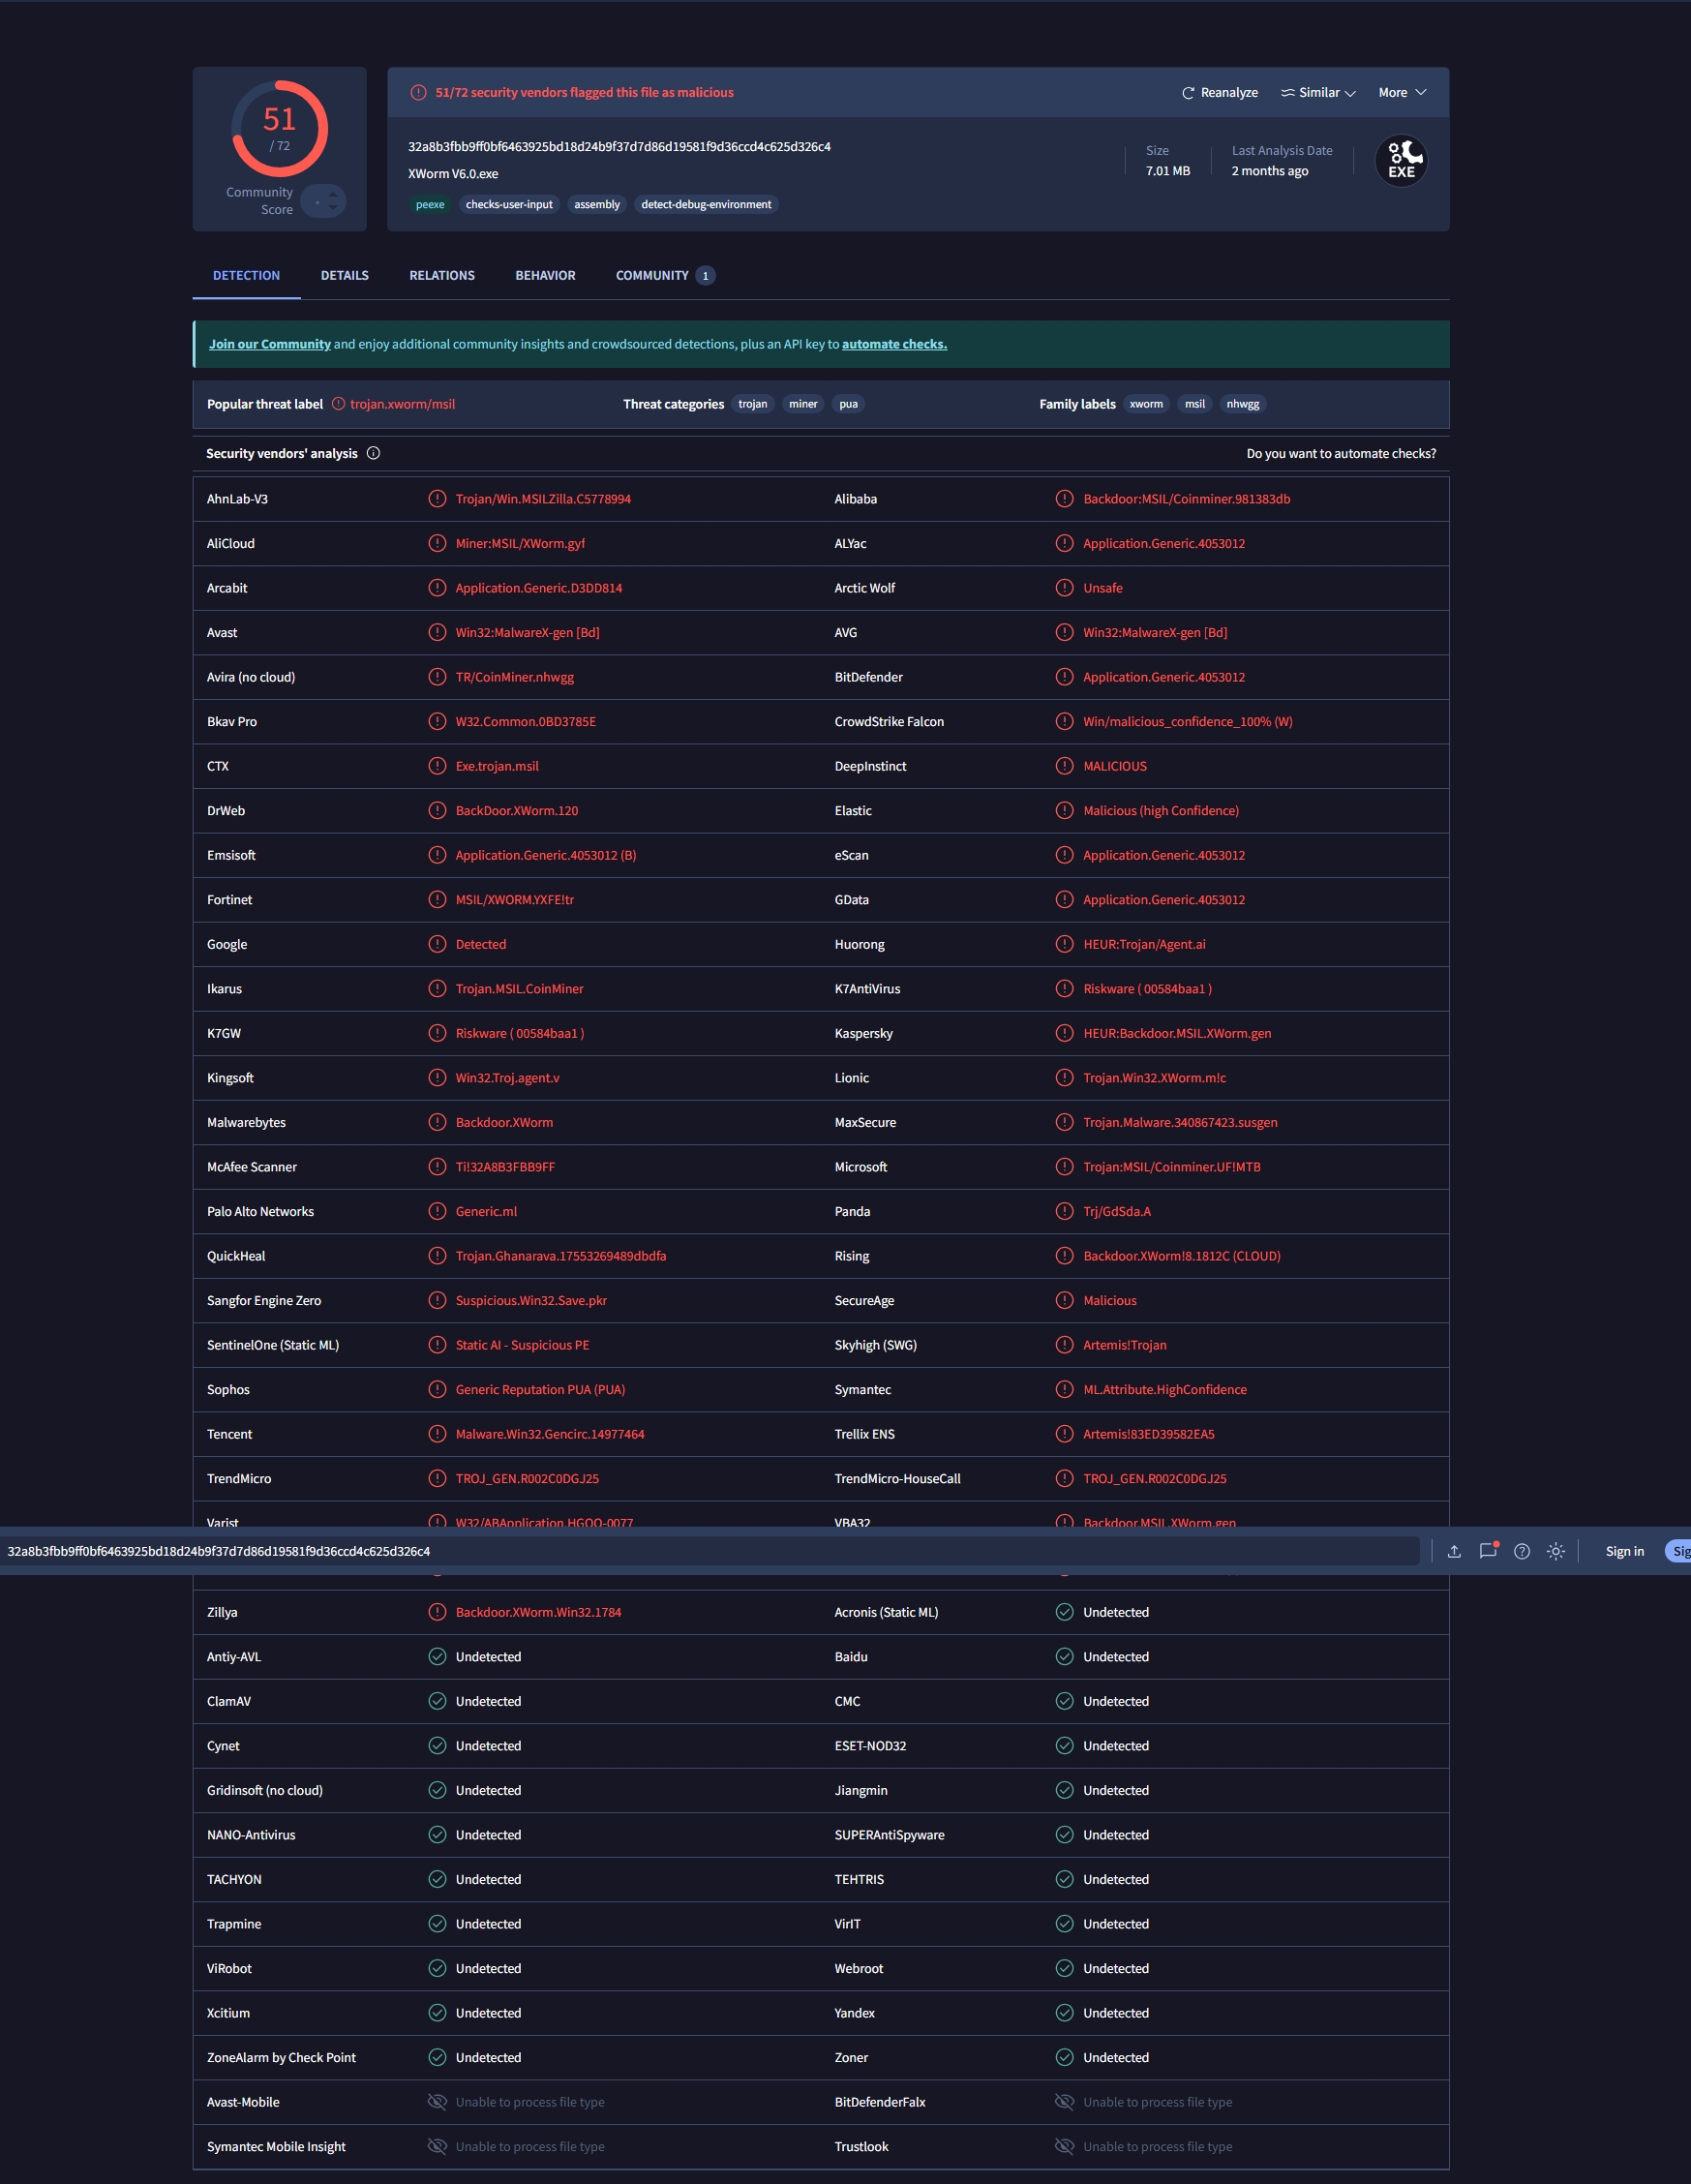Click the alert icon in the DrWeb row

pyautogui.click(x=437, y=811)
